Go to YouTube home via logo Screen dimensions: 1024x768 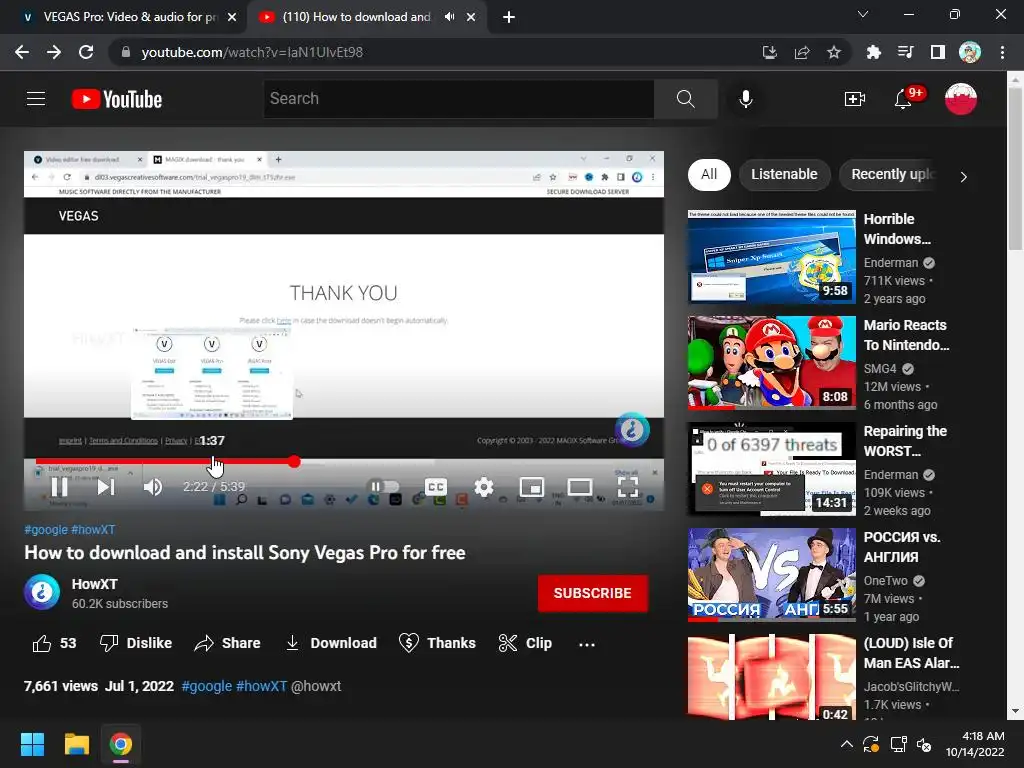[117, 99]
